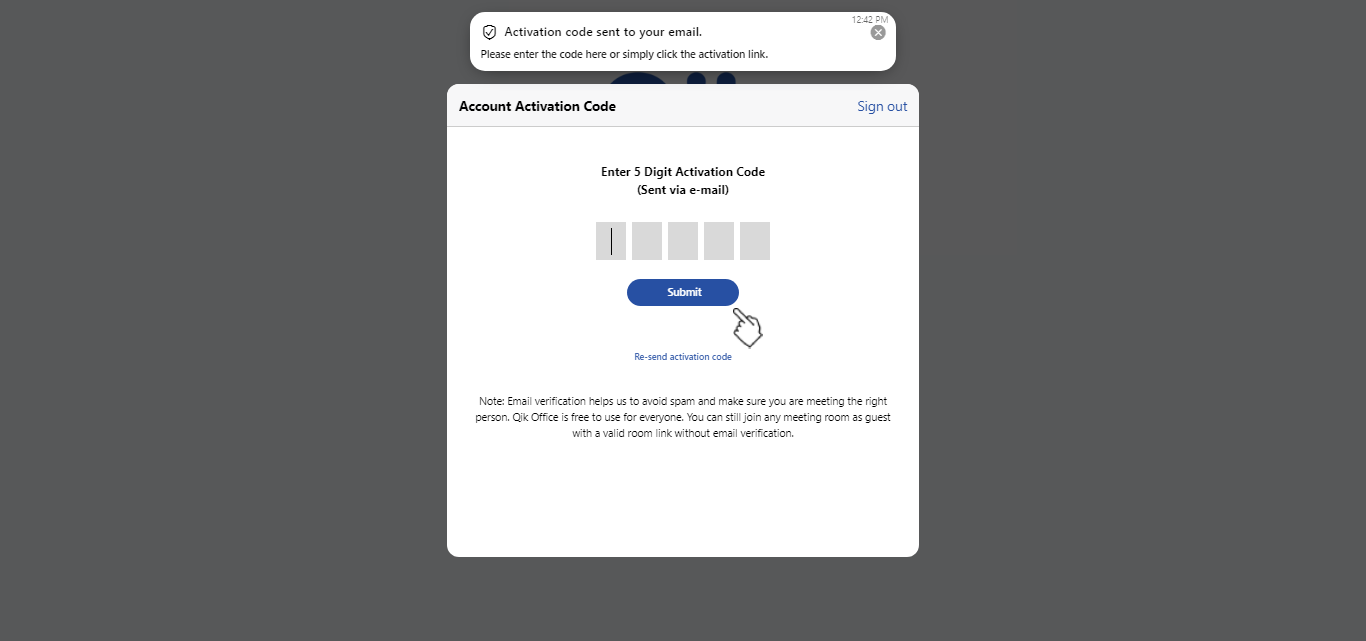The image size is (1366, 641).
Task: Click the Enter 5 Digit Activation Code heading
Action: tap(682, 171)
